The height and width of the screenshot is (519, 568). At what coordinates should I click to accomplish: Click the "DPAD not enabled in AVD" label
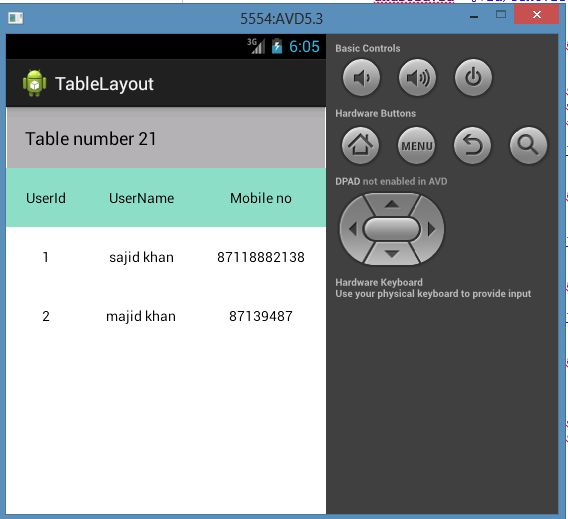pos(391,181)
